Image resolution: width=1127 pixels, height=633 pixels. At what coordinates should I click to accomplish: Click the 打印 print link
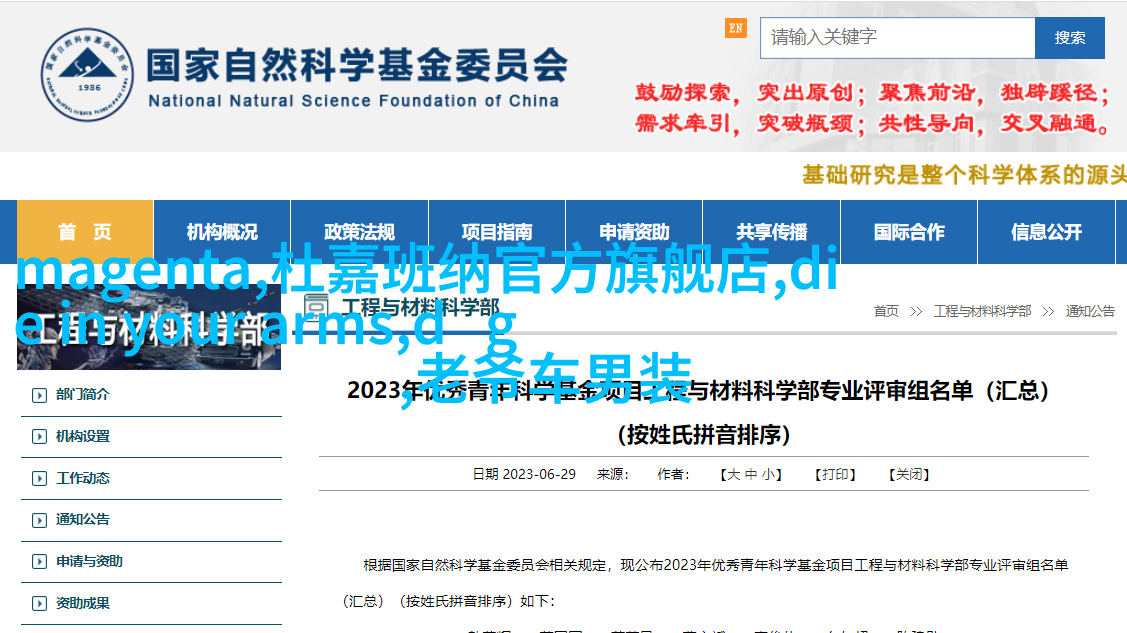click(835, 474)
